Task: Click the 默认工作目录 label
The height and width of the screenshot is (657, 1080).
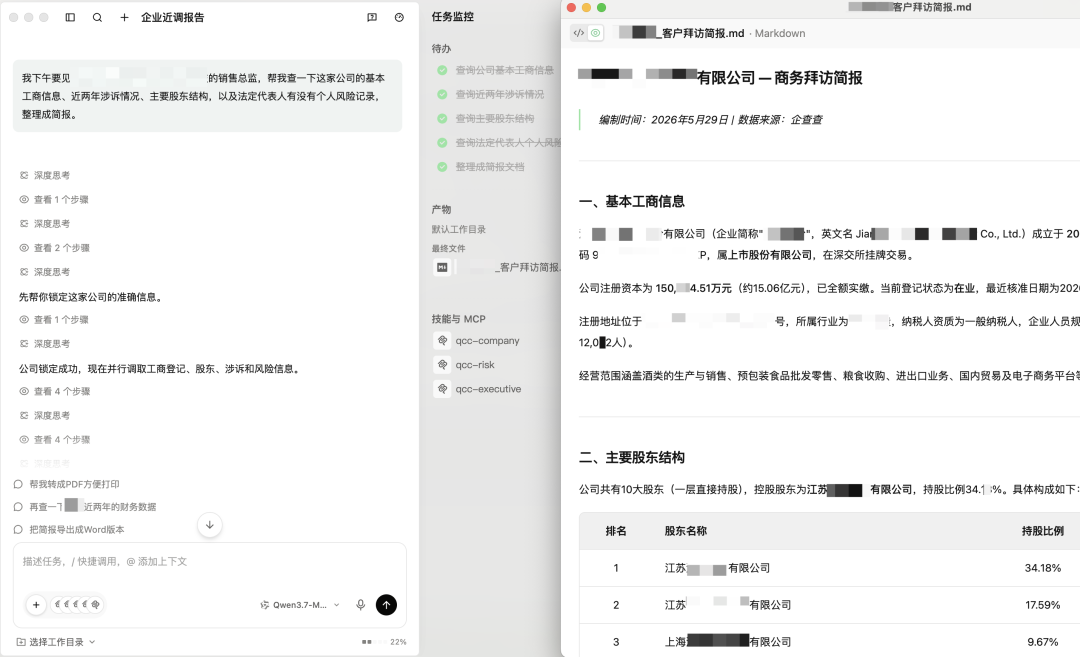Action: (459, 229)
